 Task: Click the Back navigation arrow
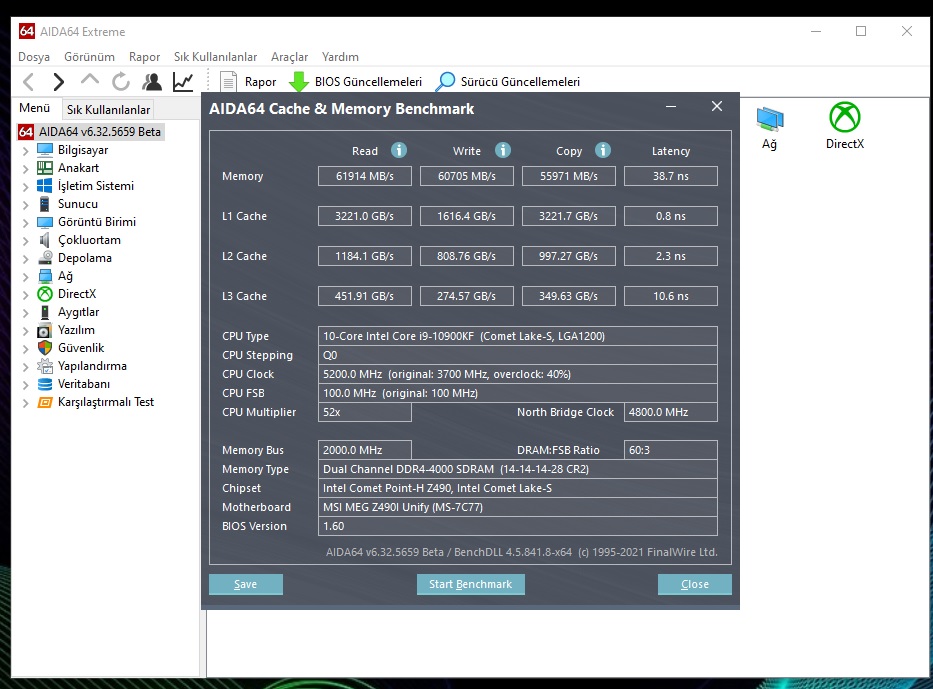coord(28,82)
